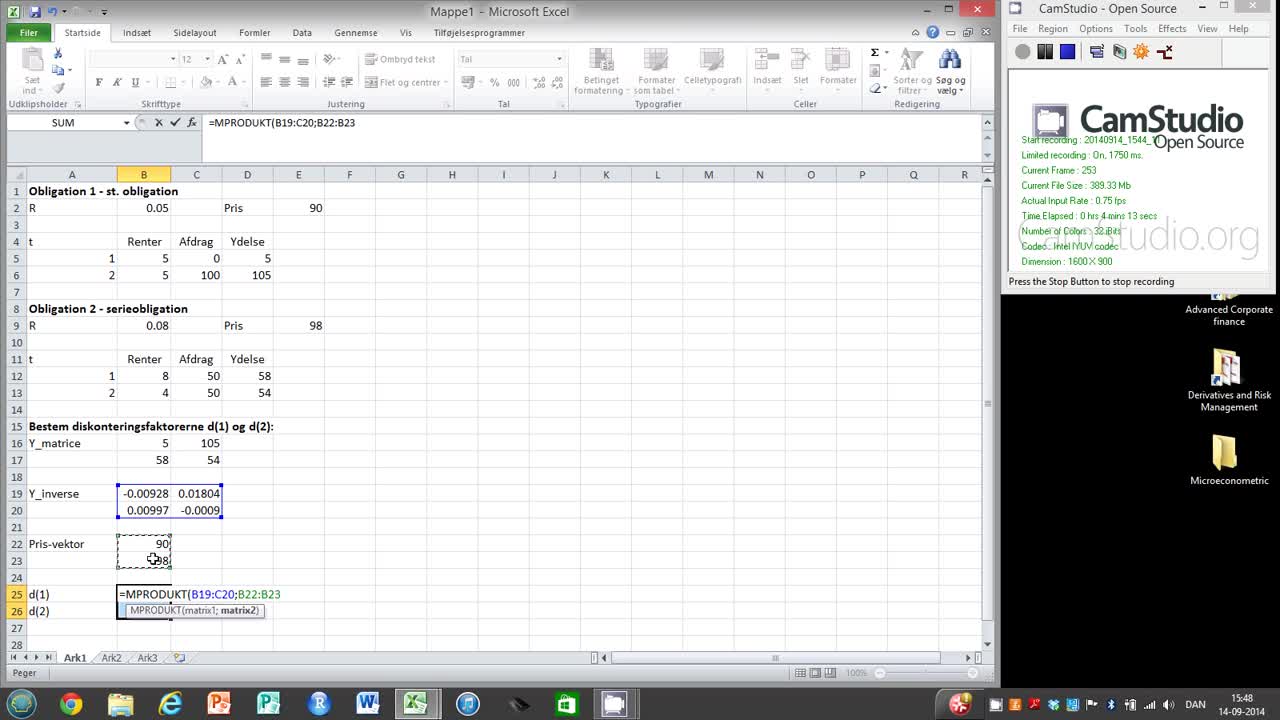Image resolution: width=1280 pixels, height=720 pixels.
Task: Click the Normal view button in status bar
Action: (801, 673)
